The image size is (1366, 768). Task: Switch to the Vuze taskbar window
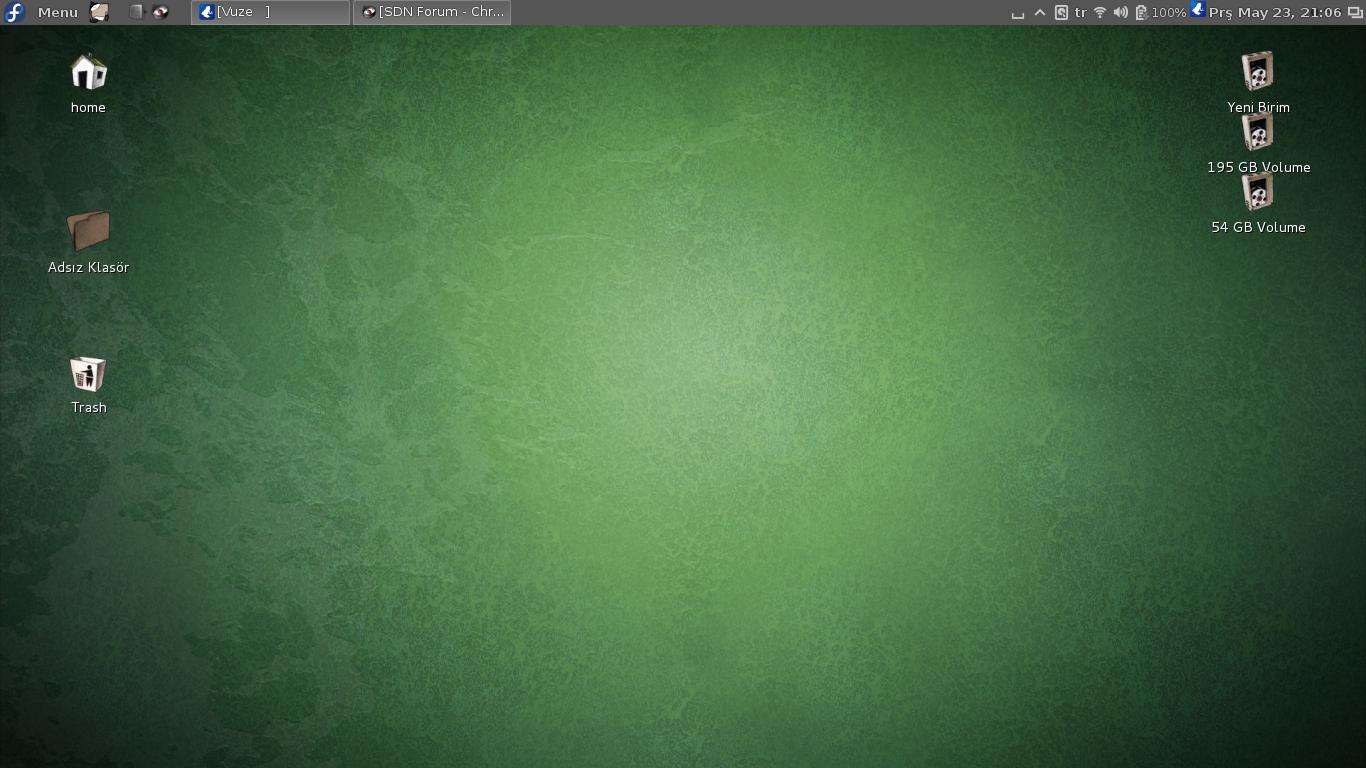click(270, 12)
